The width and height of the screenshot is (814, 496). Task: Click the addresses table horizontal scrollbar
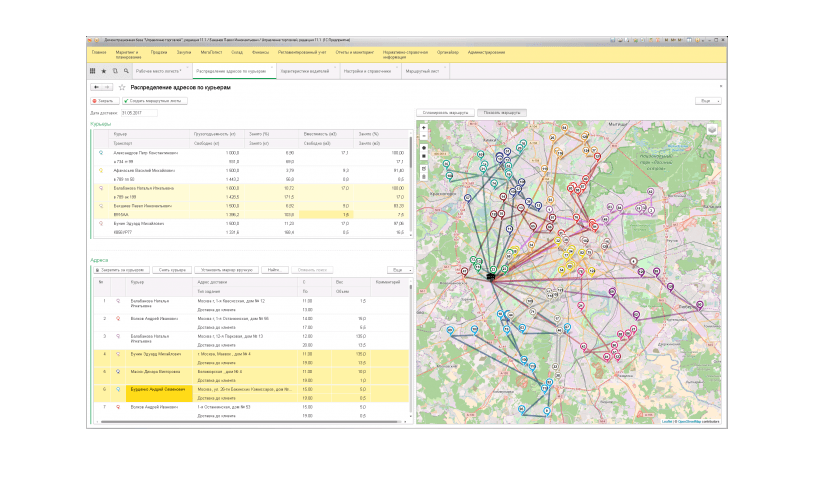coord(251,422)
